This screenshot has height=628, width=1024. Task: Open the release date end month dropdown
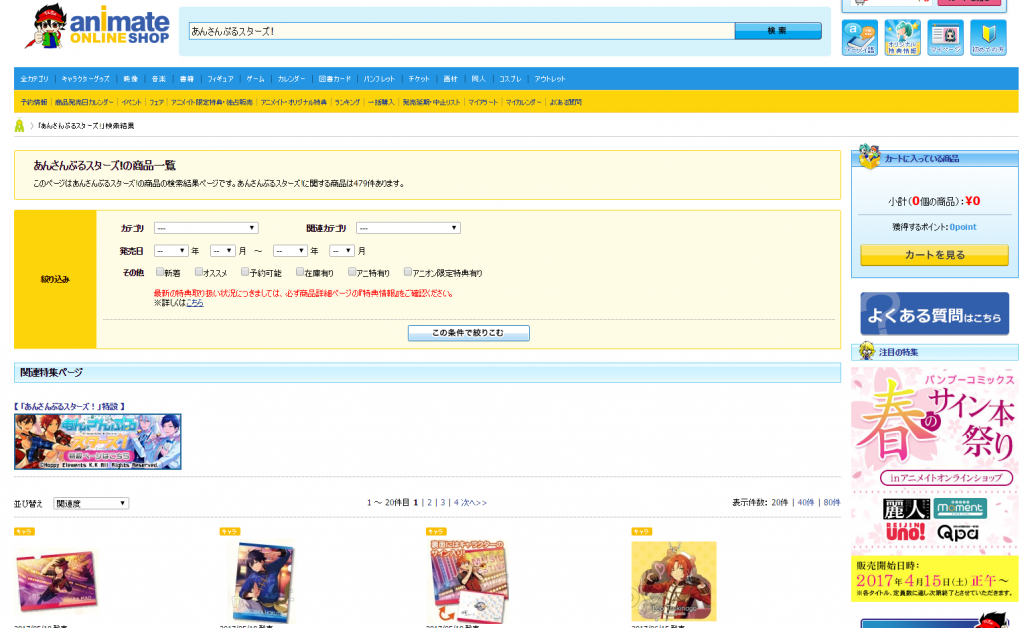pos(342,251)
